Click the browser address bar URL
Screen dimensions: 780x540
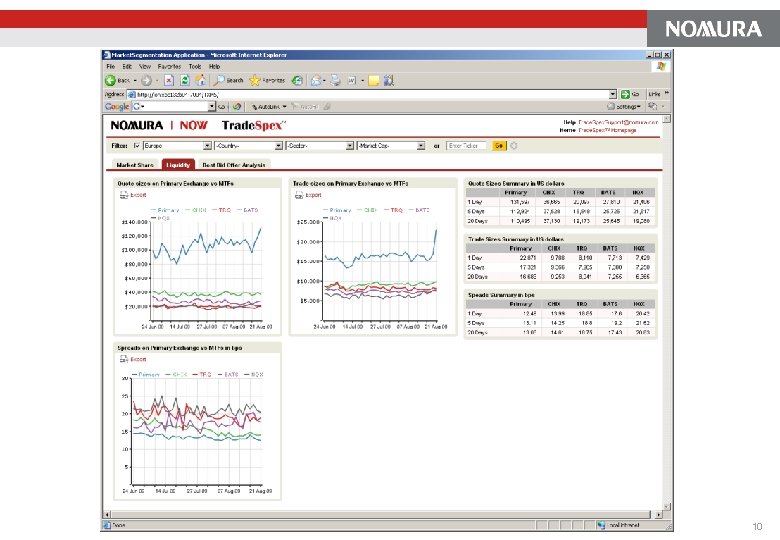(368, 94)
